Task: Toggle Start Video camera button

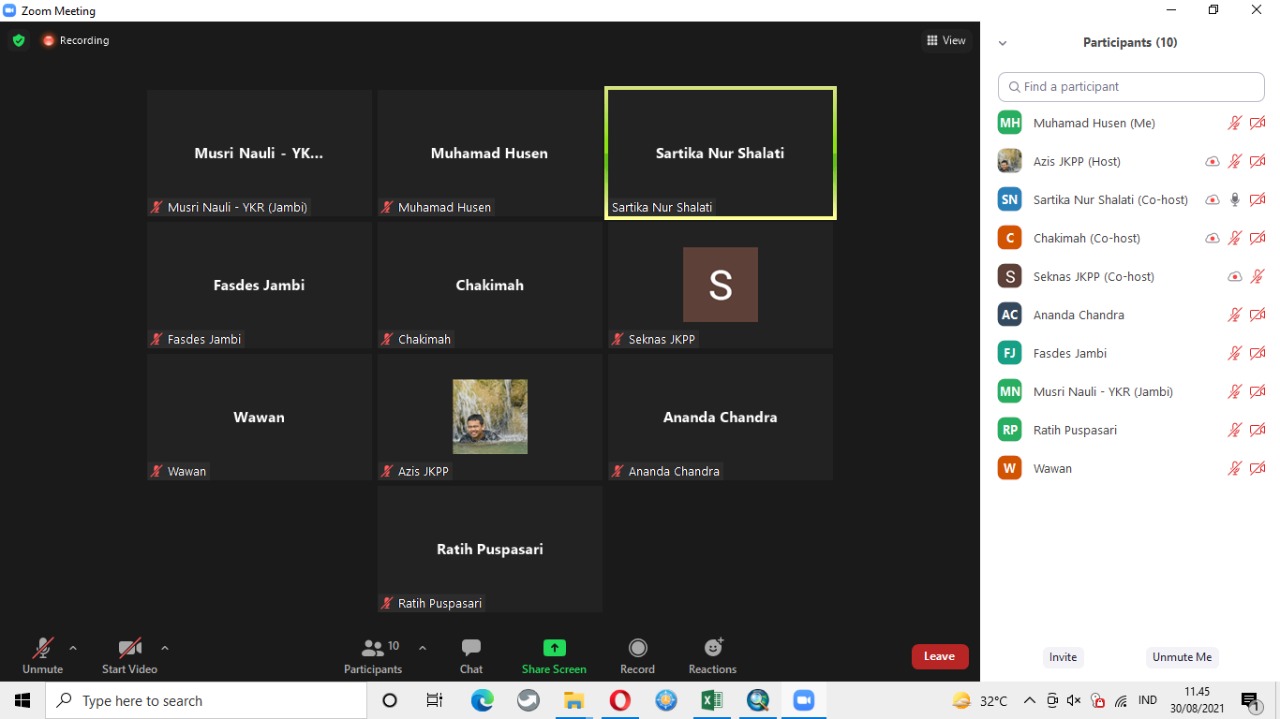Action: coord(129,648)
